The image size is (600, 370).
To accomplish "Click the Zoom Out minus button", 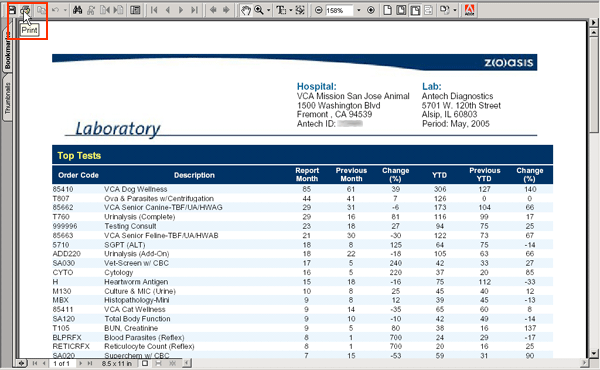I will [x=319, y=10].
